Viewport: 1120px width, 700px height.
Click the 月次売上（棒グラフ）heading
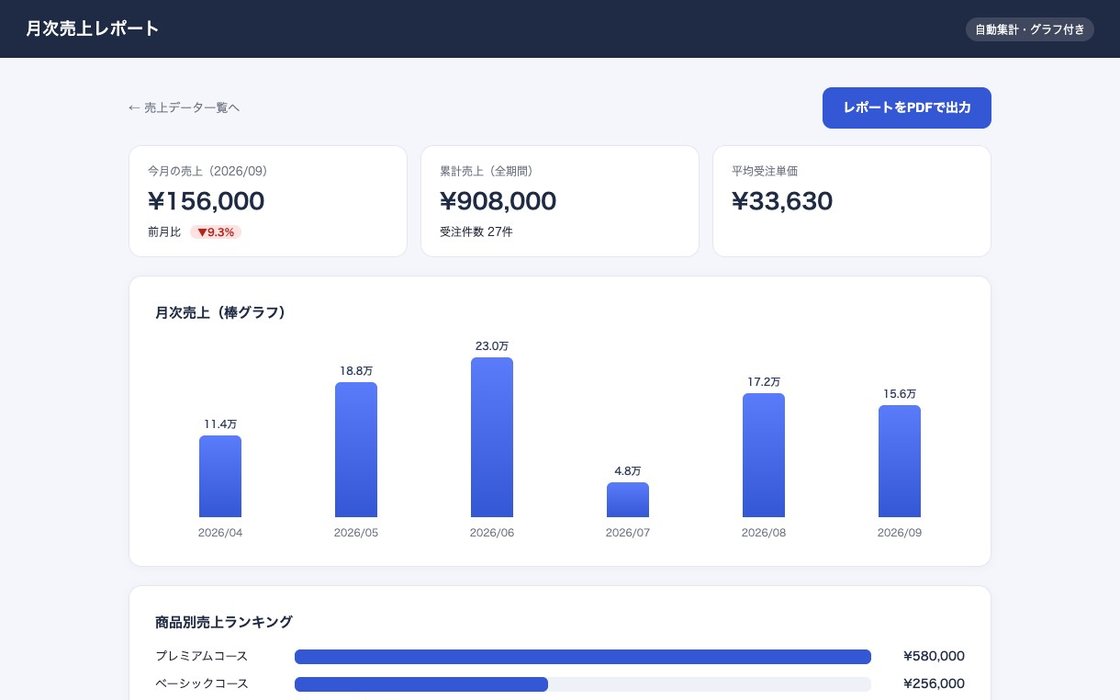220,312
